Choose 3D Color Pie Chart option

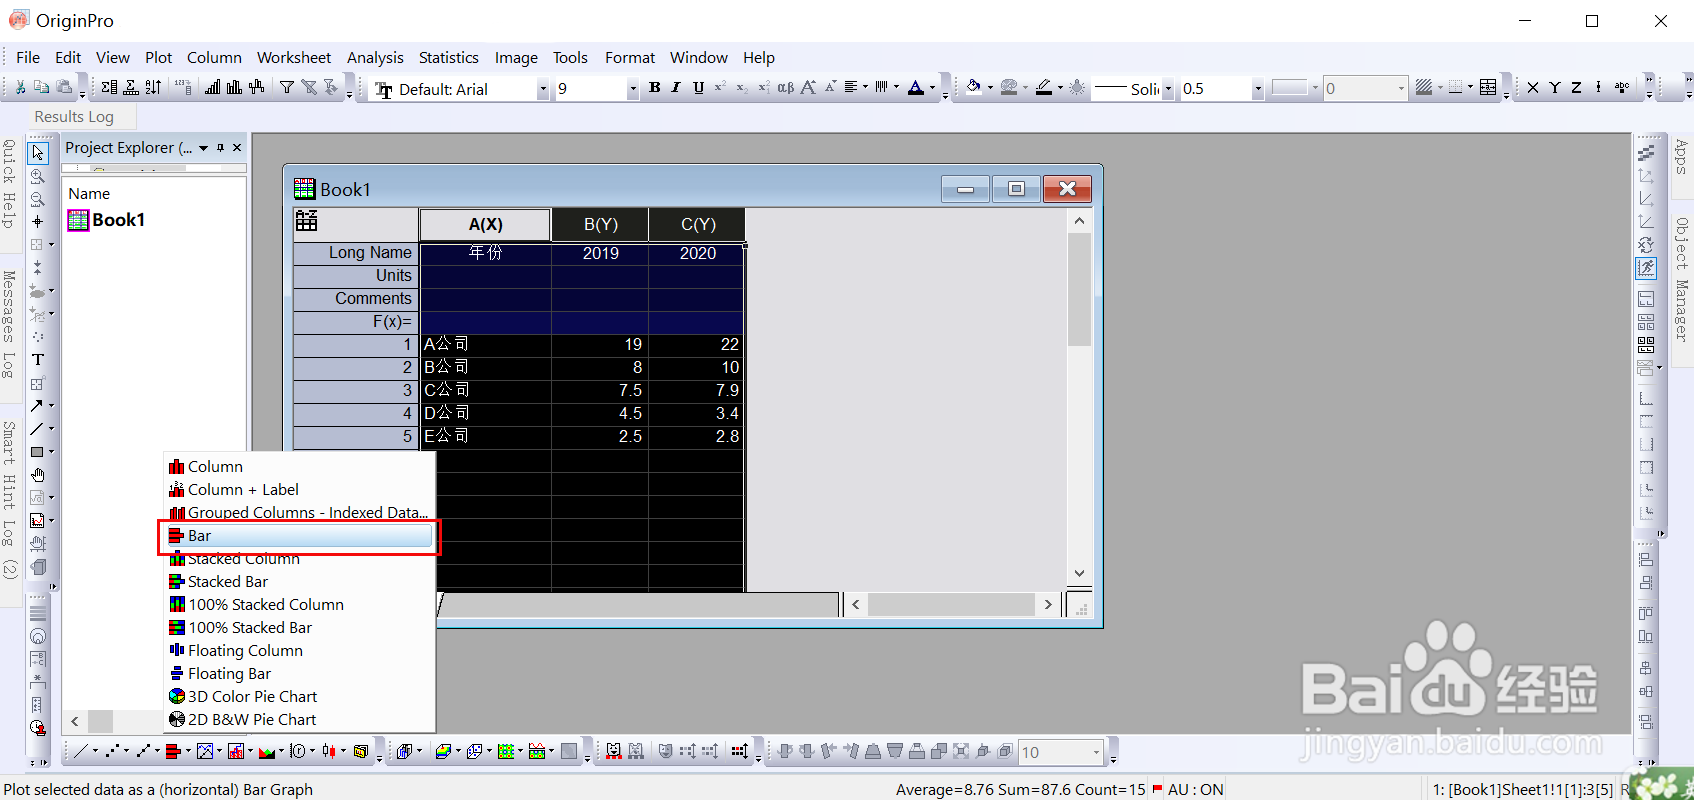(300, 697)
